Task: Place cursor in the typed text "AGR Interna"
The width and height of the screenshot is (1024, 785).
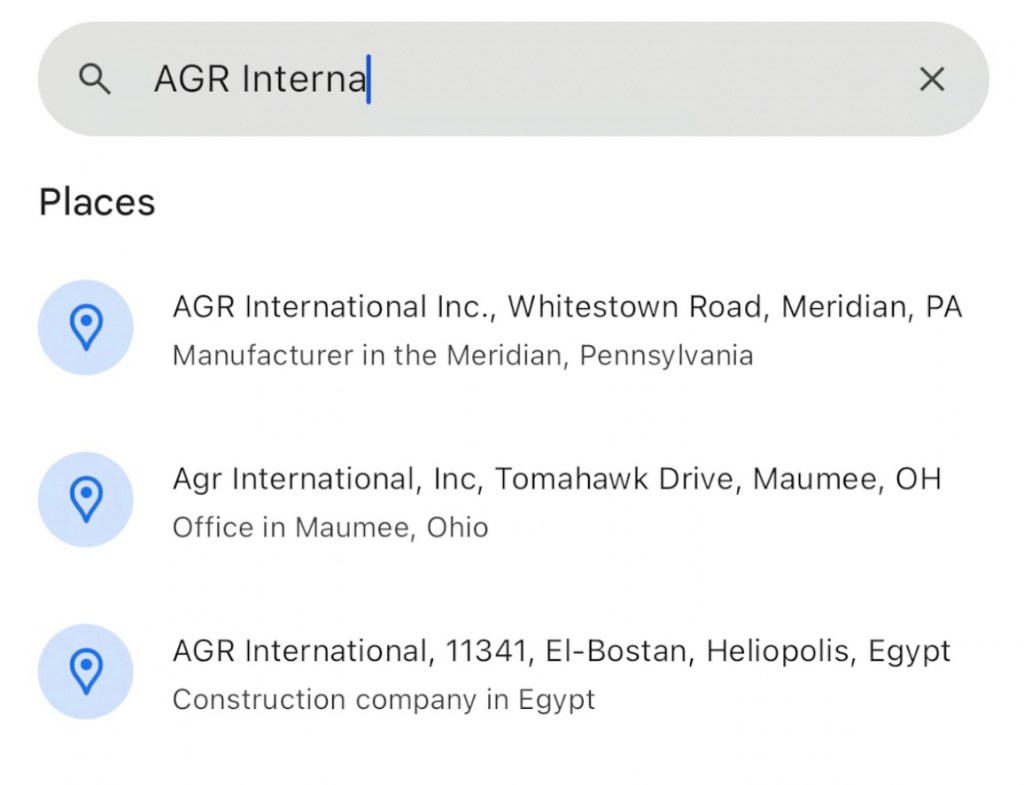Action: click(x=260, y=79)
